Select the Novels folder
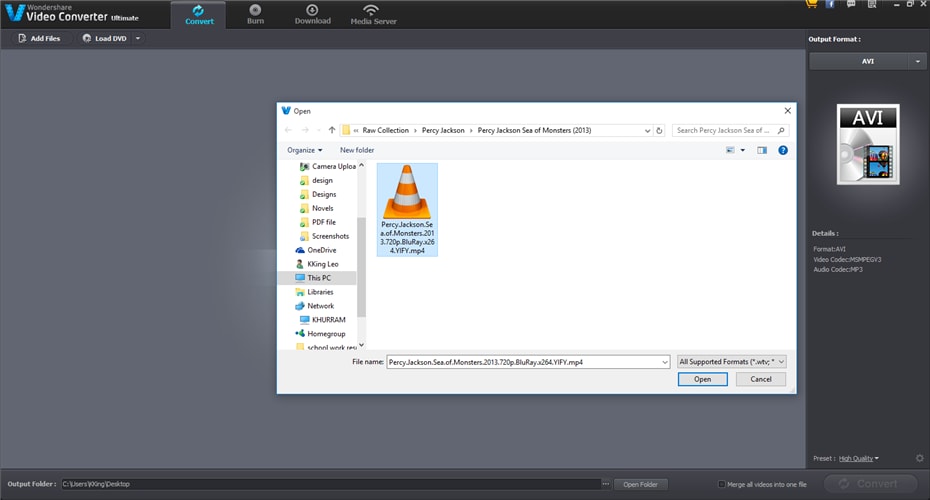Screen dimensions: 930x500 [317, 208]
